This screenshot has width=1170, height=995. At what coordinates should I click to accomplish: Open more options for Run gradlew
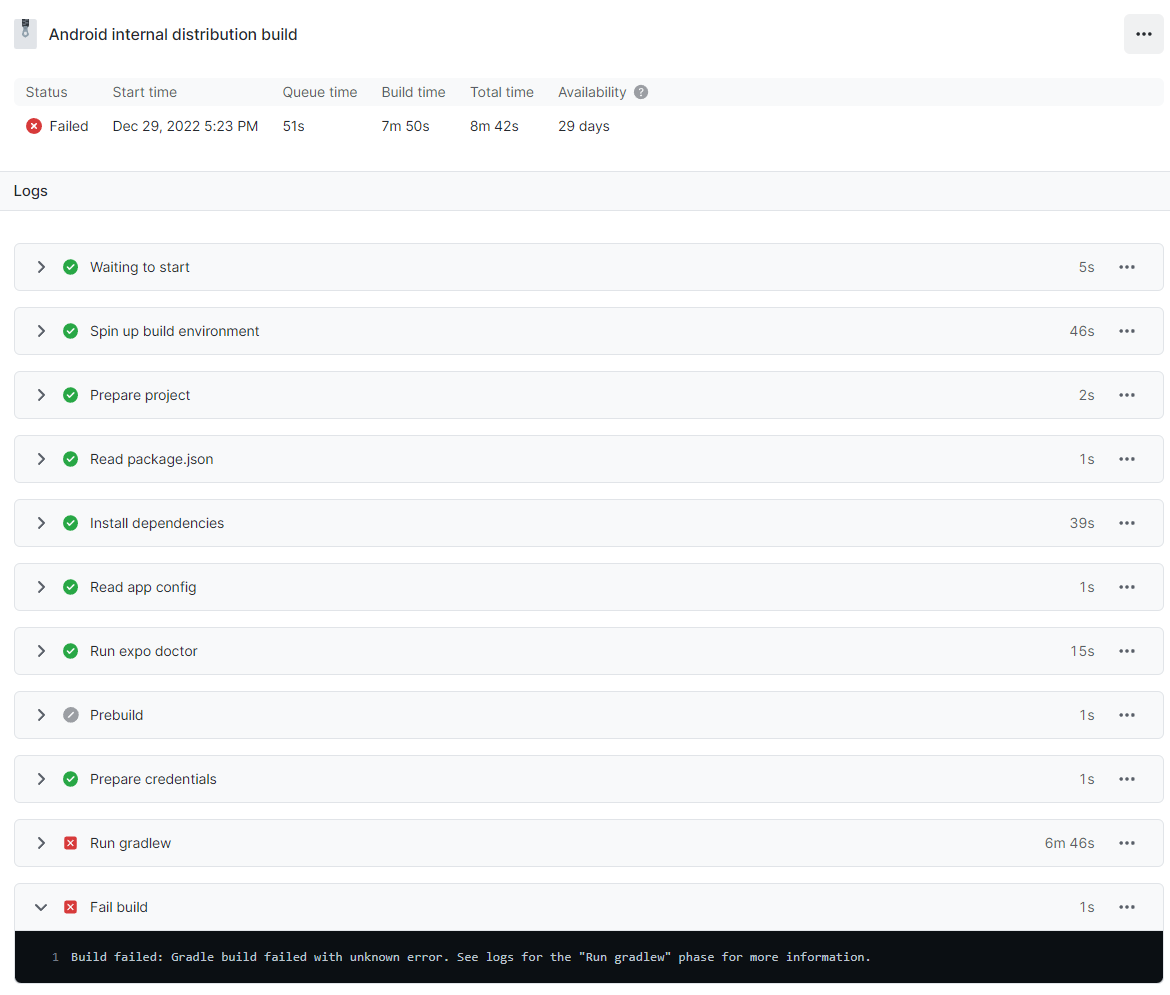click(x=1127, y=843)
